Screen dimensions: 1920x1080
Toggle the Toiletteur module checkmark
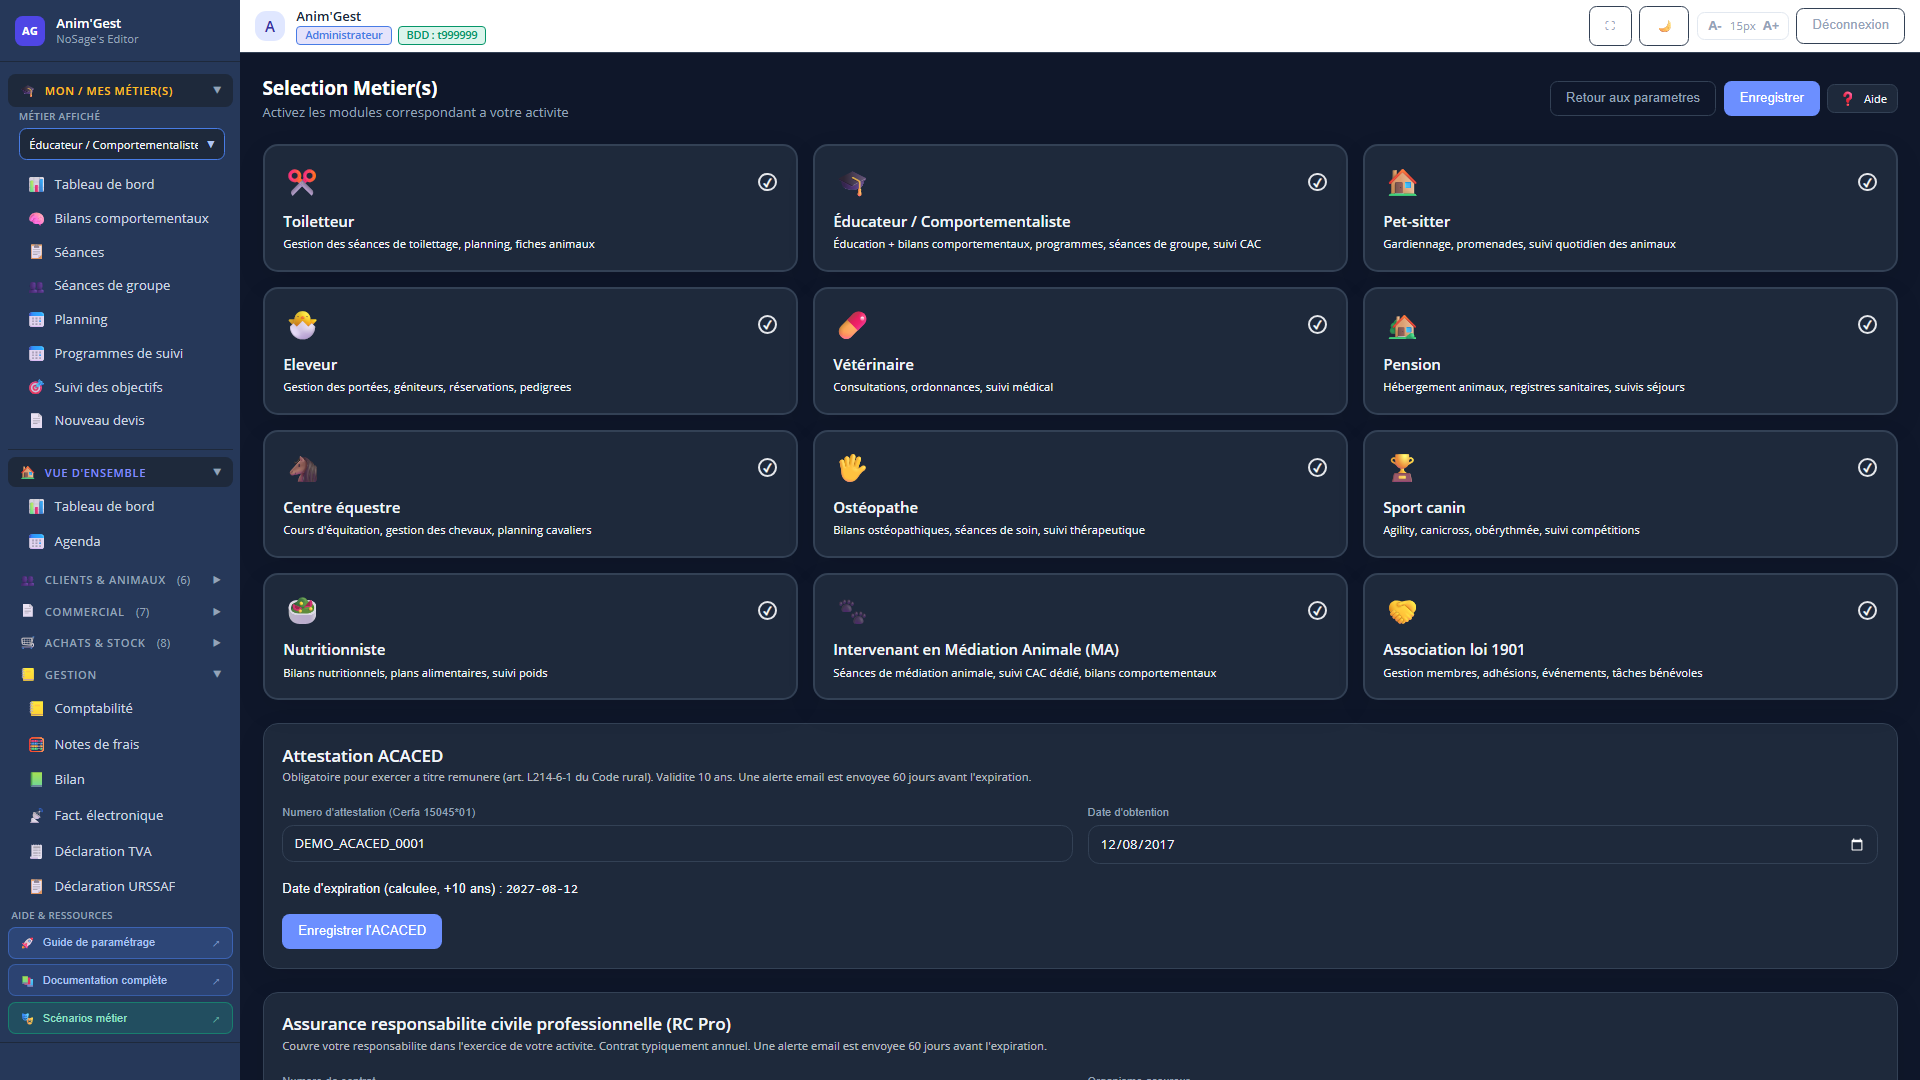(x=767, y=182)
